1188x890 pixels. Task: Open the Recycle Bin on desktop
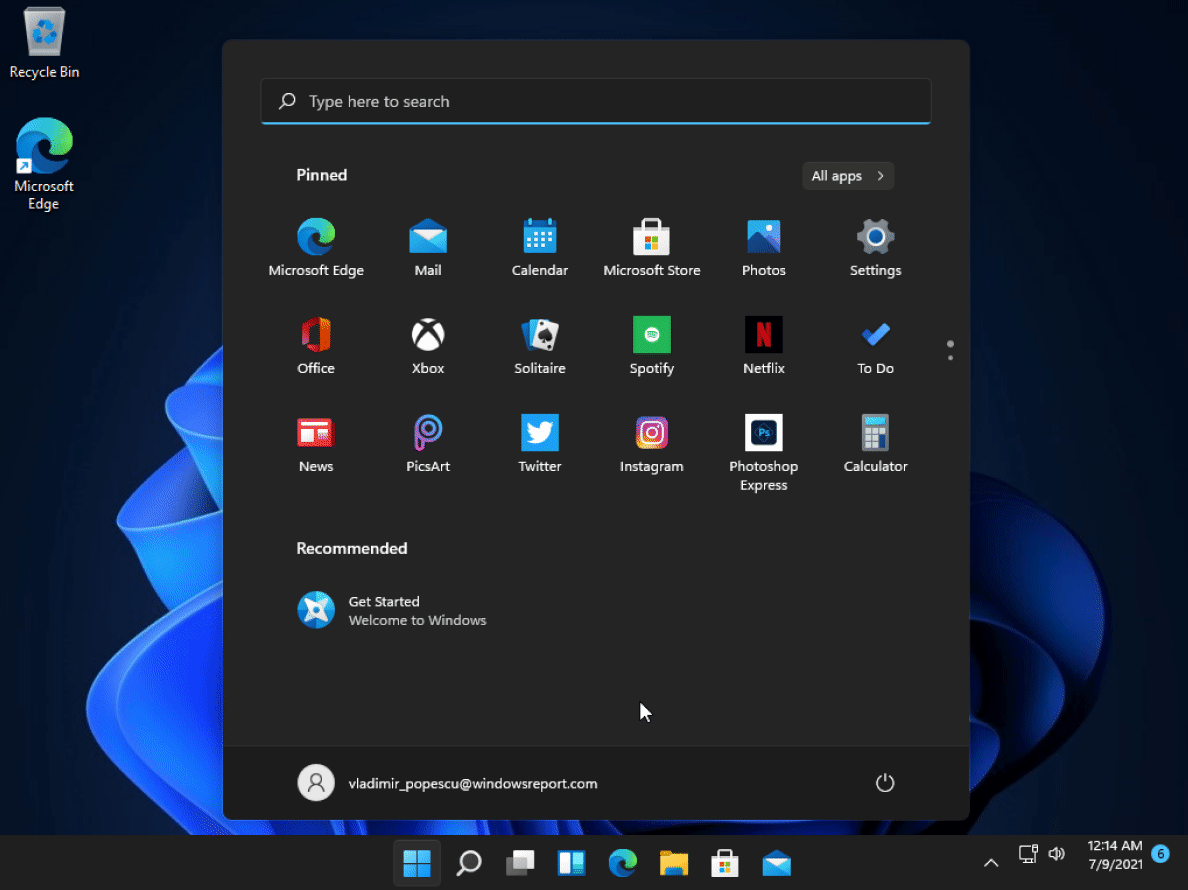click(x=43, y=30)
